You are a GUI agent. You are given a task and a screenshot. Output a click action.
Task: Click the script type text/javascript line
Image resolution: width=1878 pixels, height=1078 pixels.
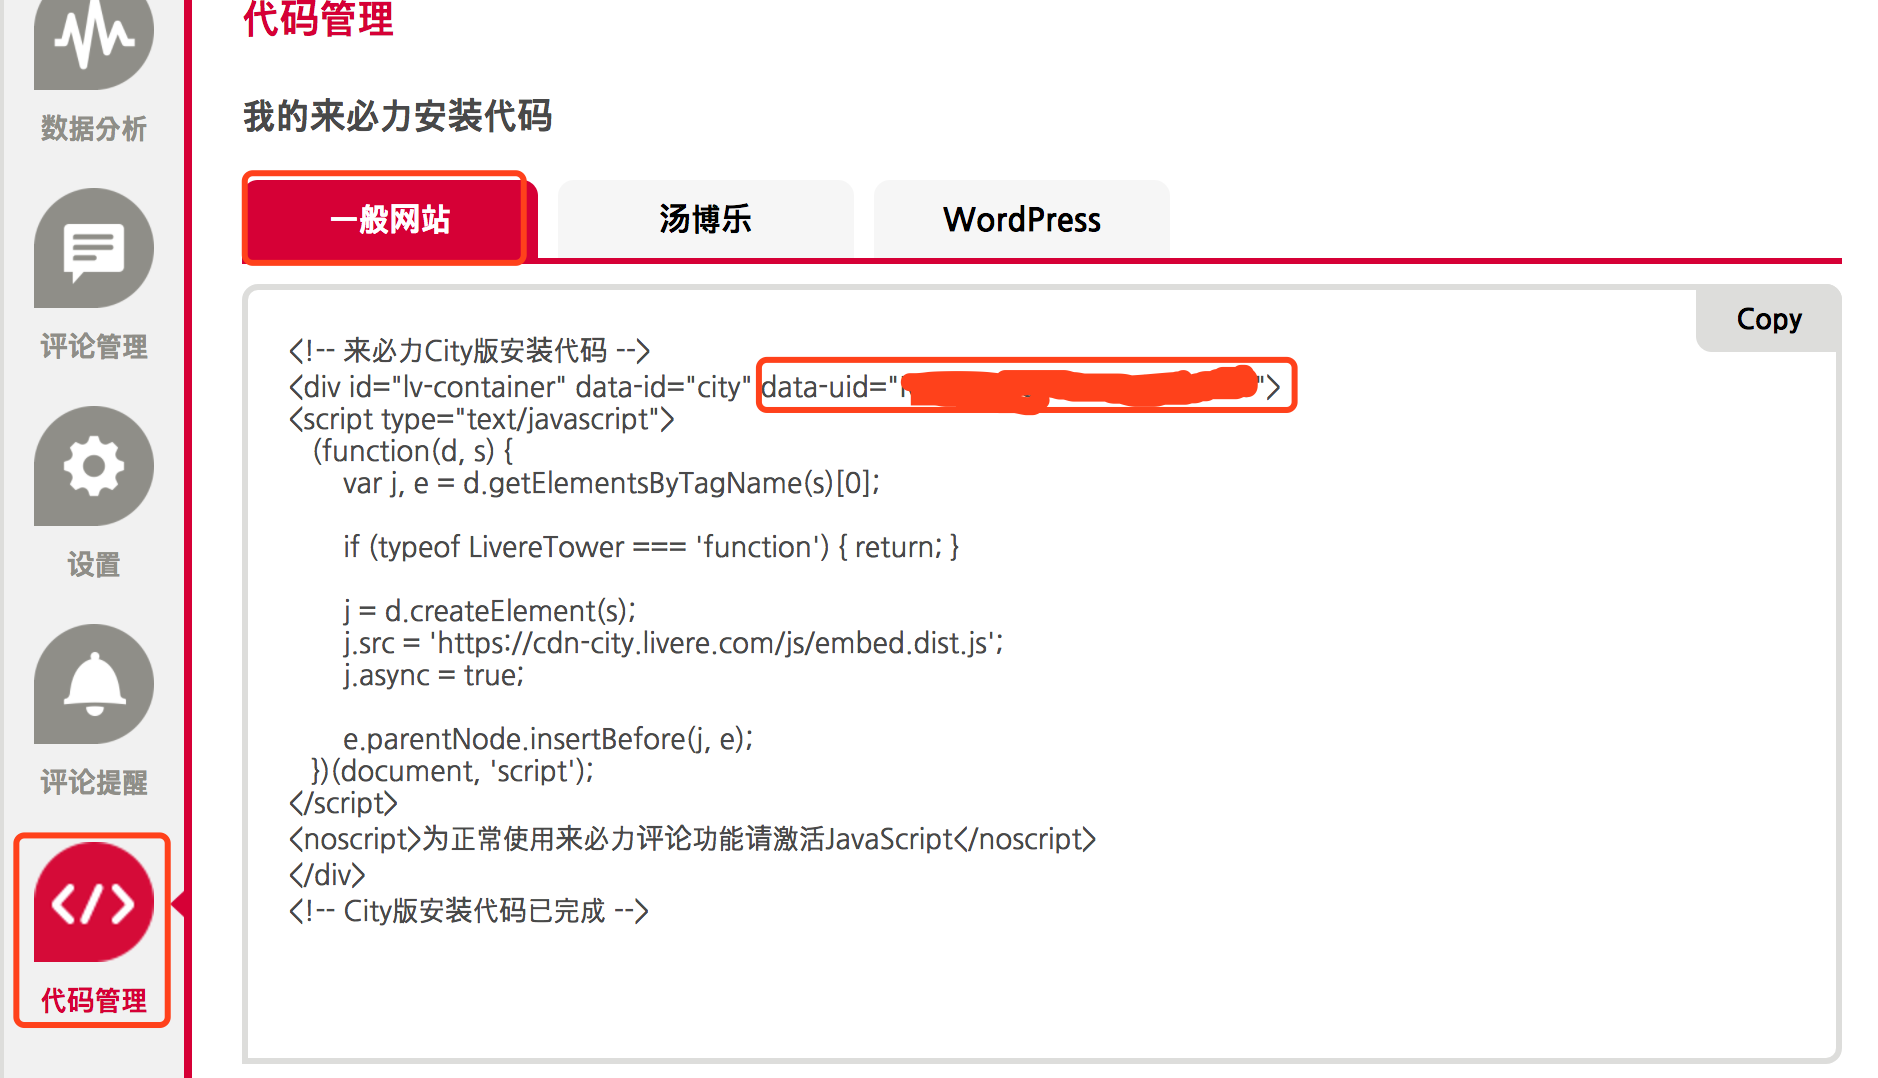481,419
